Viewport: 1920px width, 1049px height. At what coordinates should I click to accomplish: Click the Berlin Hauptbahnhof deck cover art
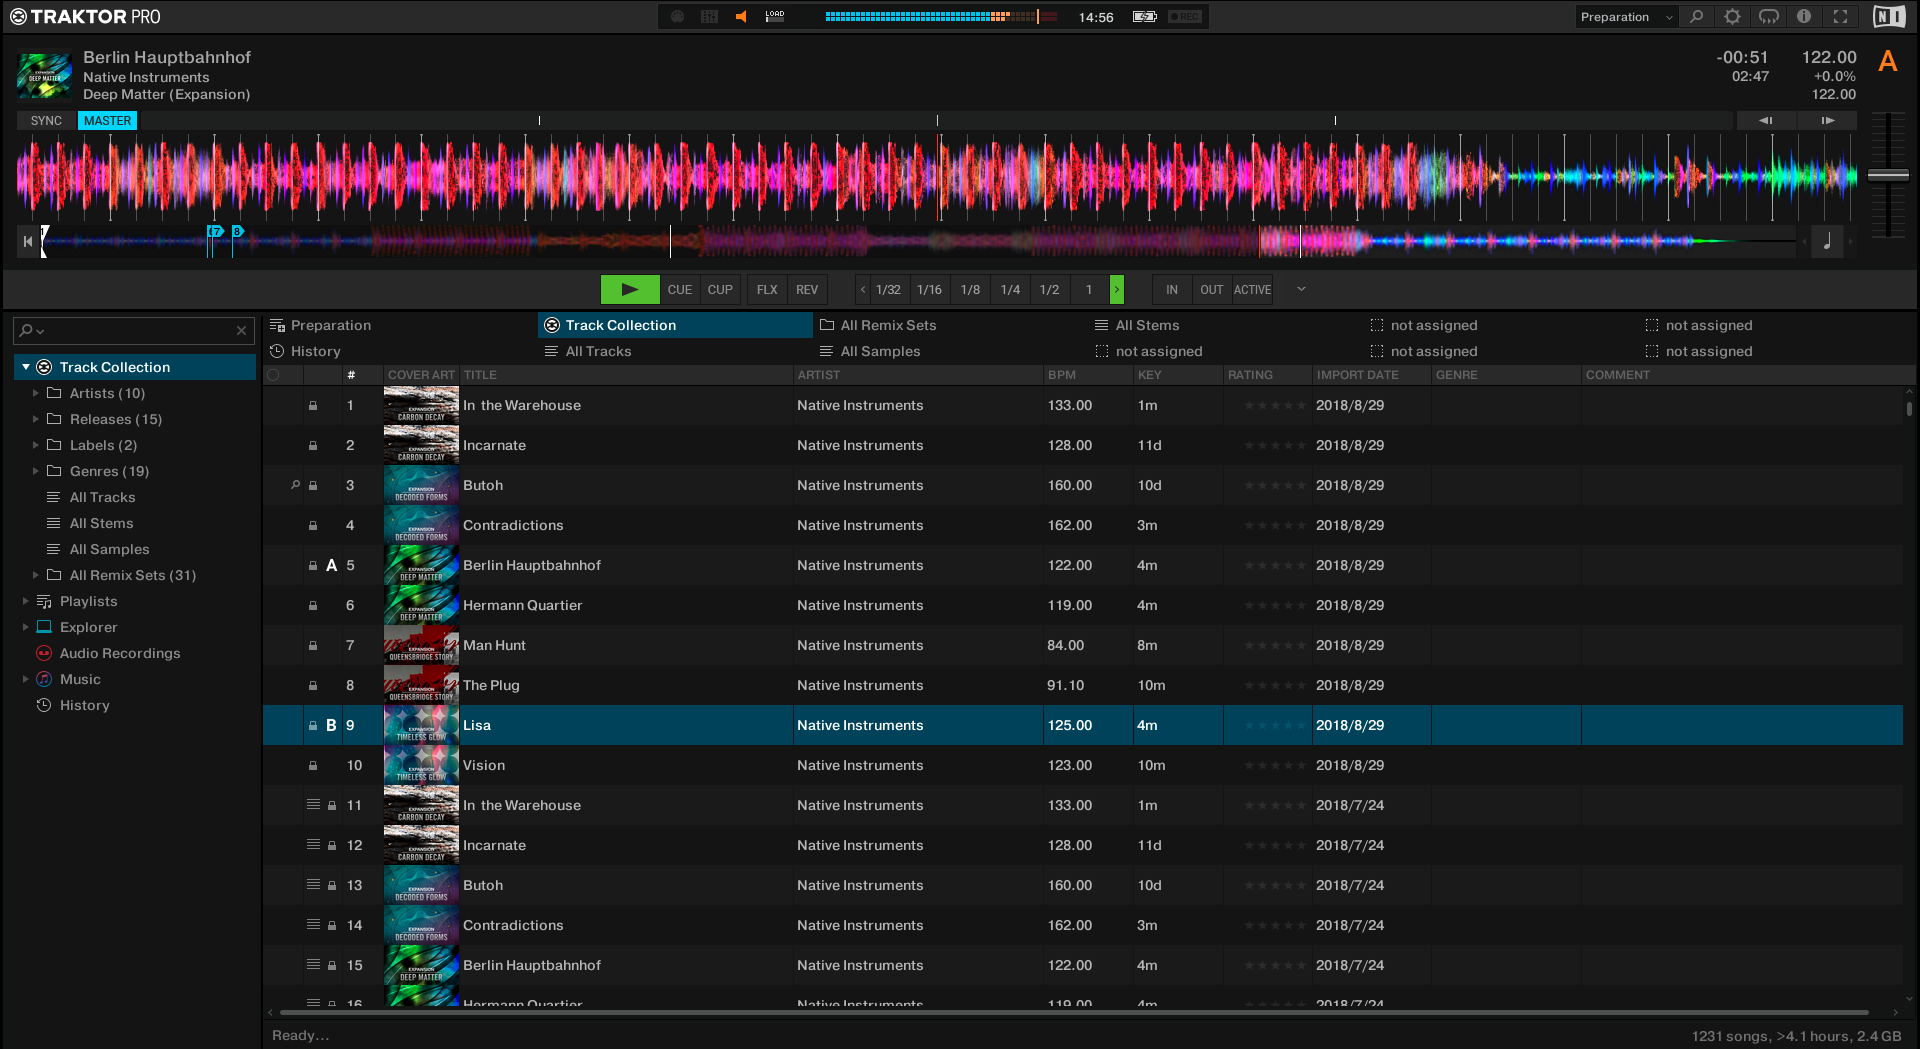pyautogui.click(x=44, y=76)
